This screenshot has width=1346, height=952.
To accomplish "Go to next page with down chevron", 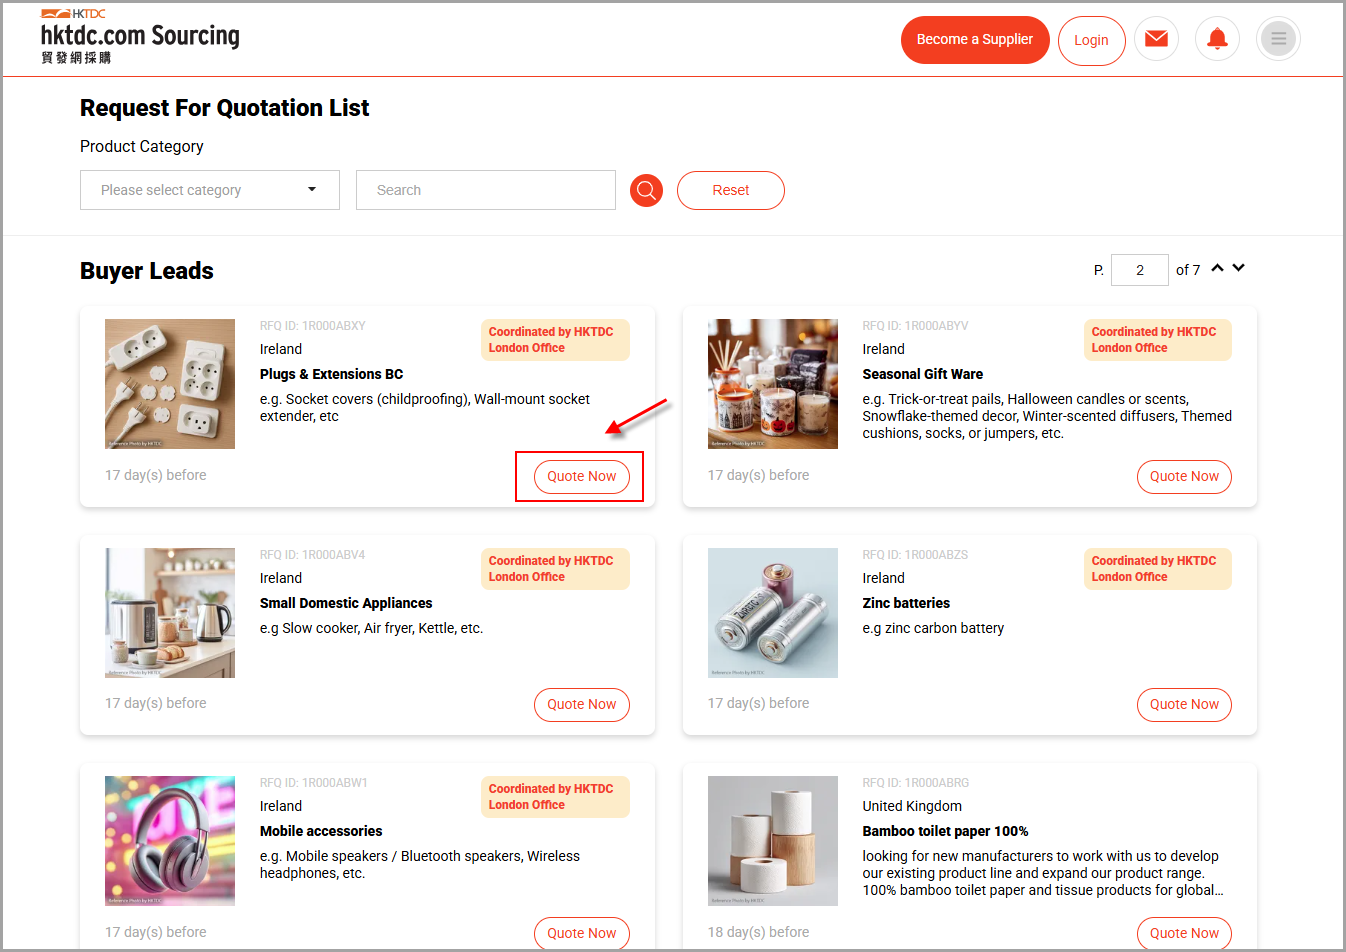I will [x=1239, y=268].
